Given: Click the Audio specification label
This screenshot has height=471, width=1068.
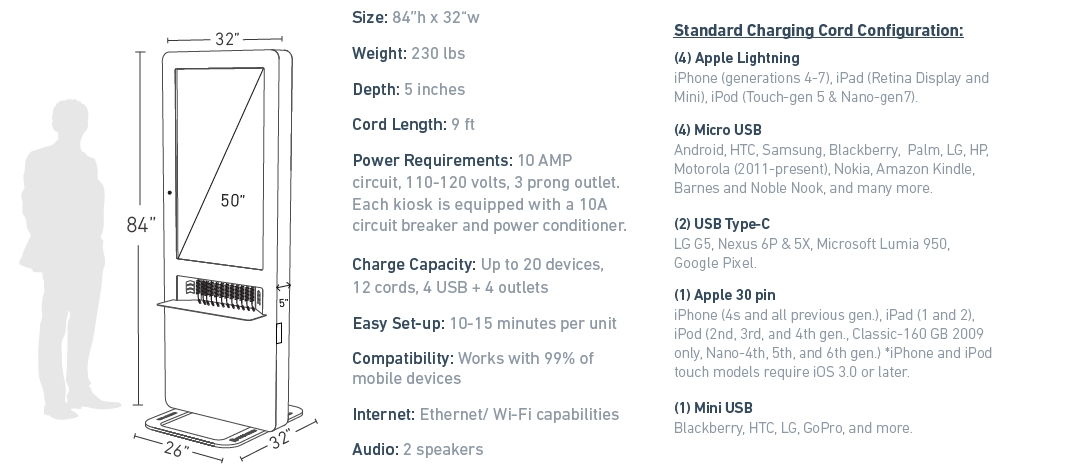Looking at the screenshot, I should point(375,450).
